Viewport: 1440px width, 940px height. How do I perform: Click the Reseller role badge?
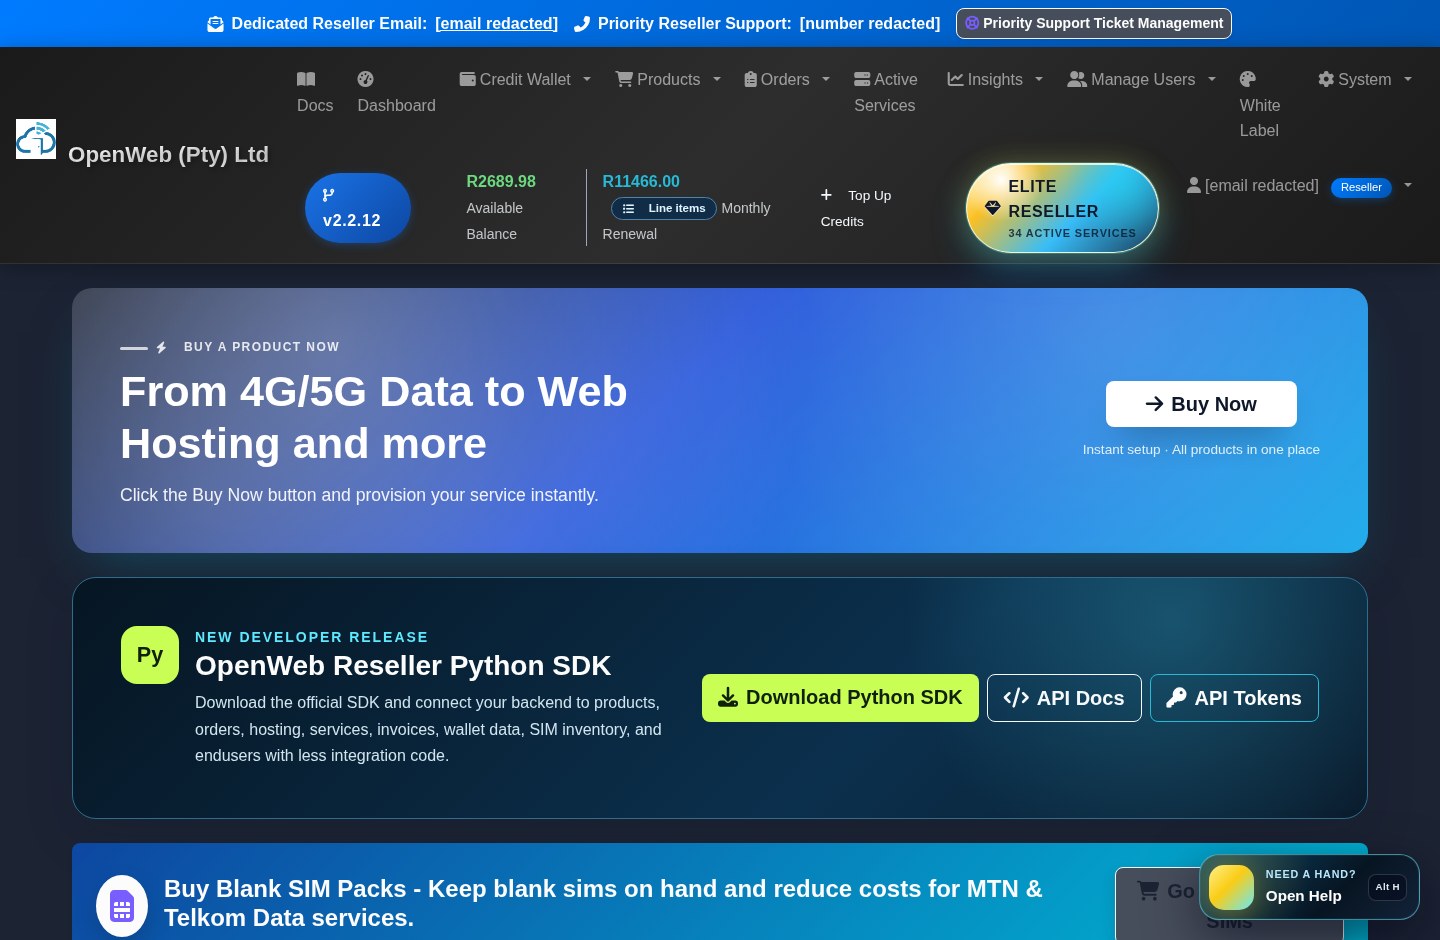tap(1361, 187)
